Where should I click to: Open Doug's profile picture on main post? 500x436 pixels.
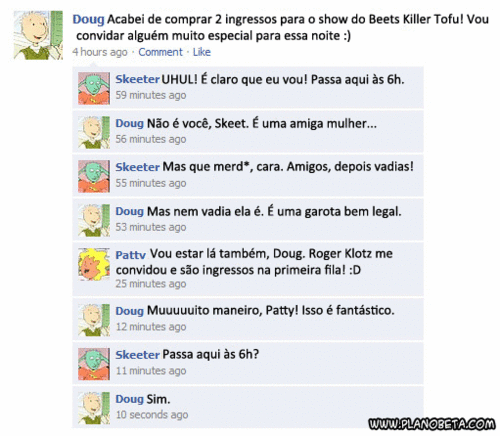38,35
